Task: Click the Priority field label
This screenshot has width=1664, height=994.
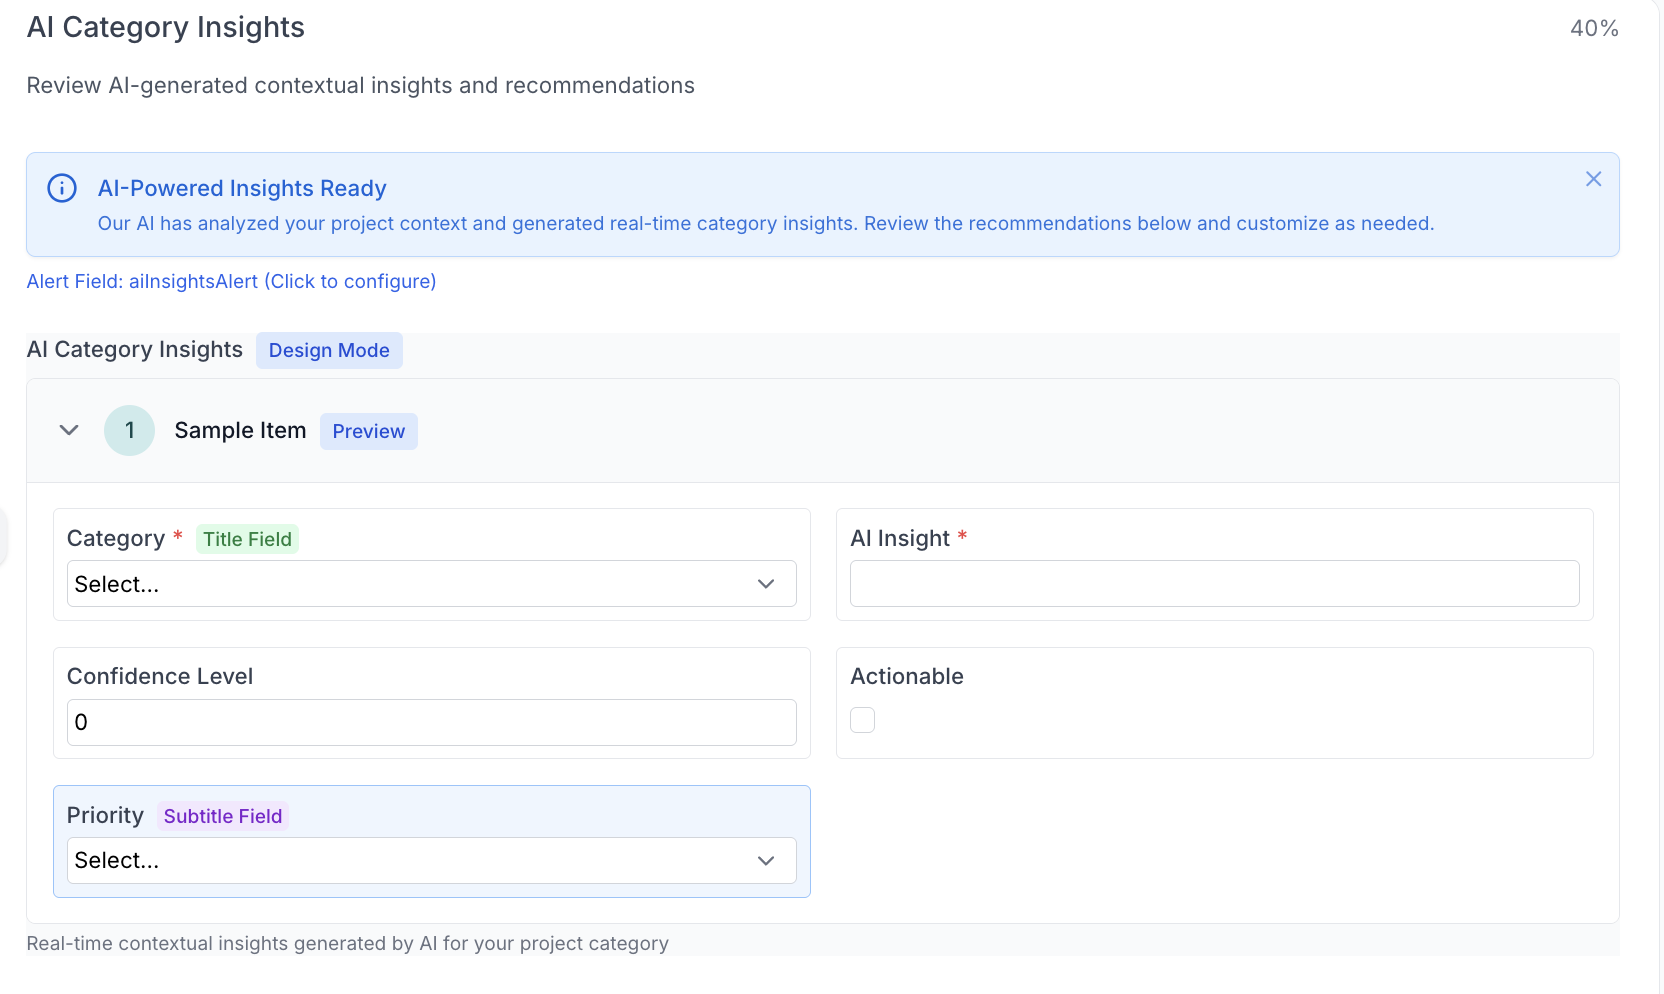Action: [105, 815]
